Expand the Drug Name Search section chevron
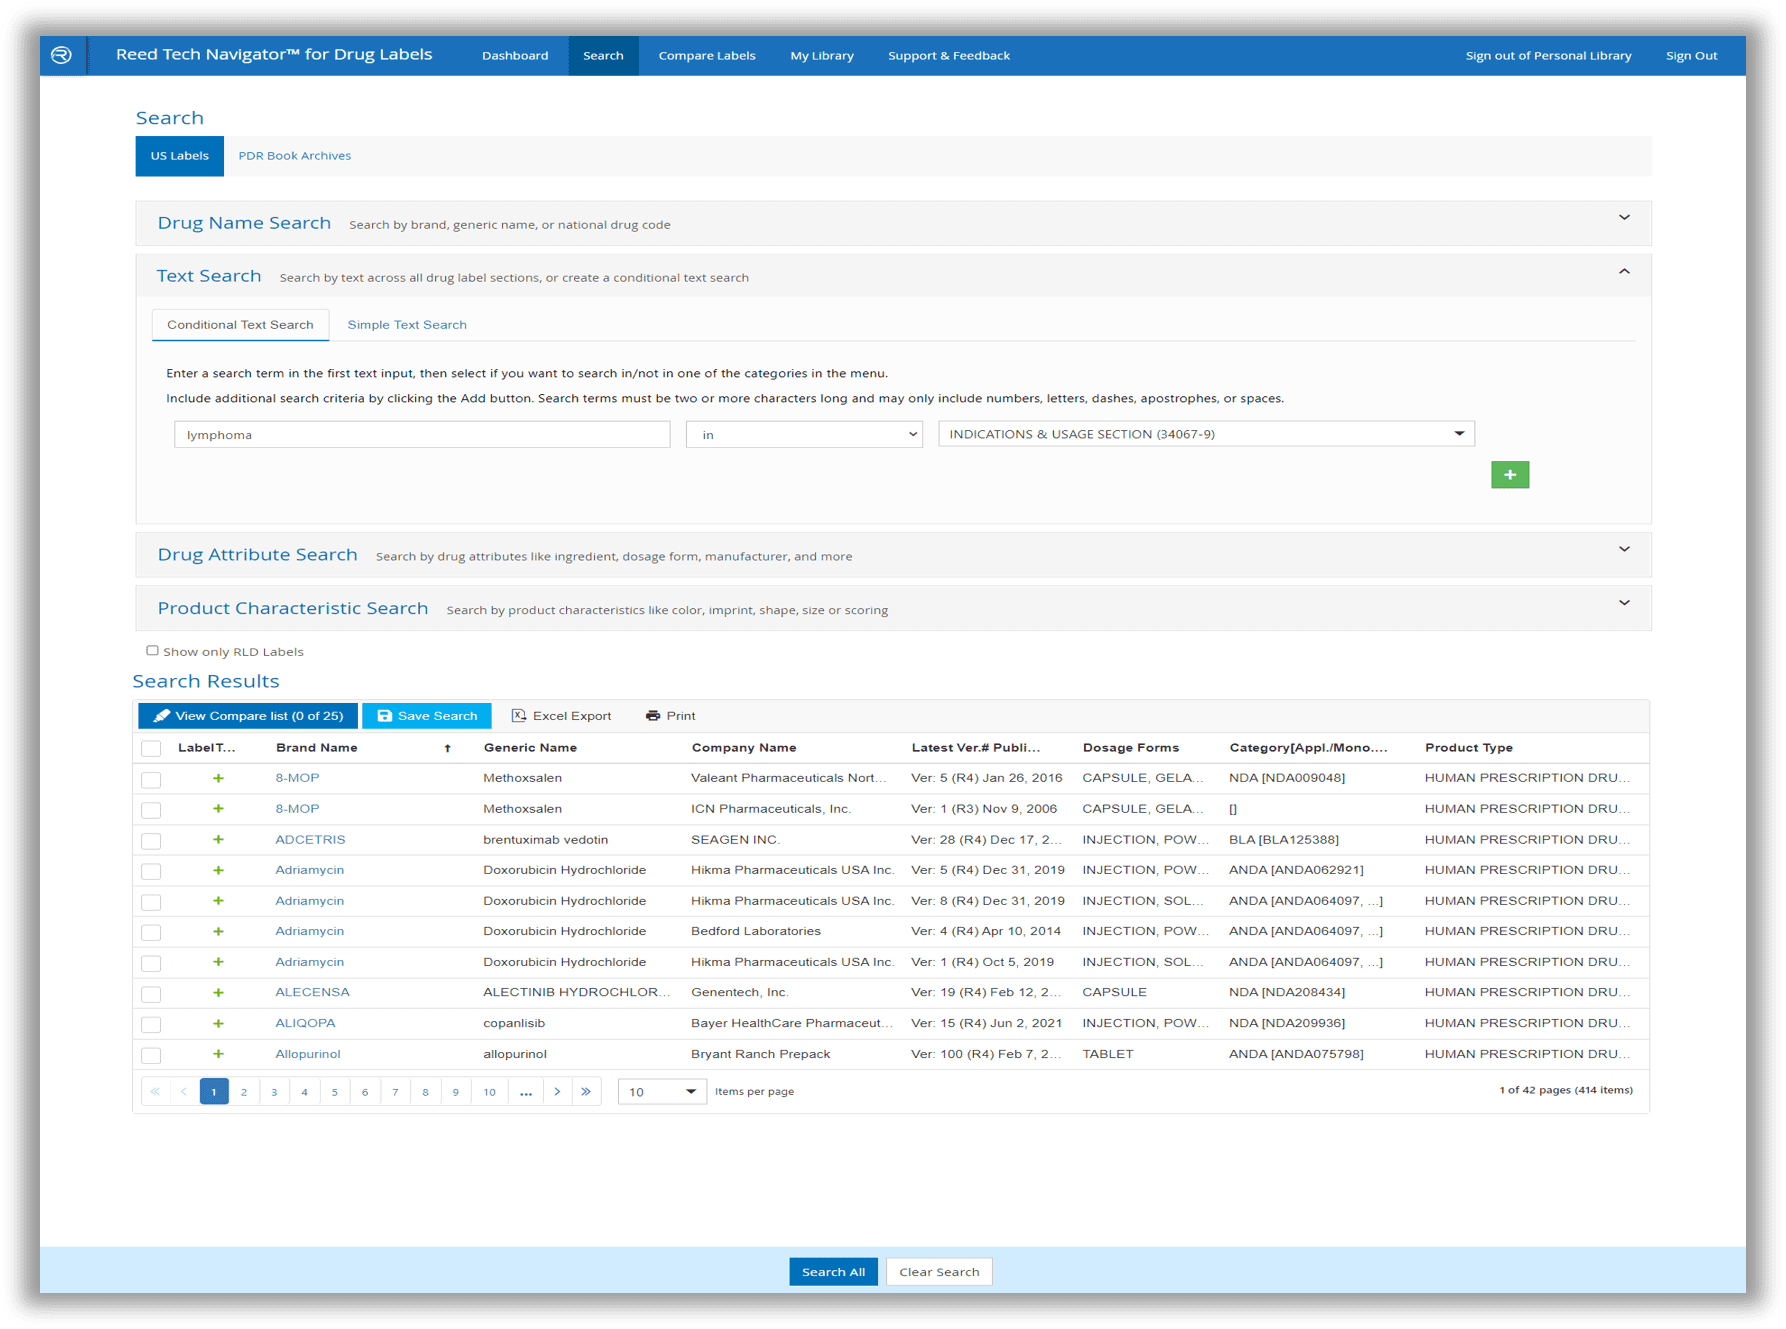This screenshot has width=1786, height=1329. [1624, 218]
